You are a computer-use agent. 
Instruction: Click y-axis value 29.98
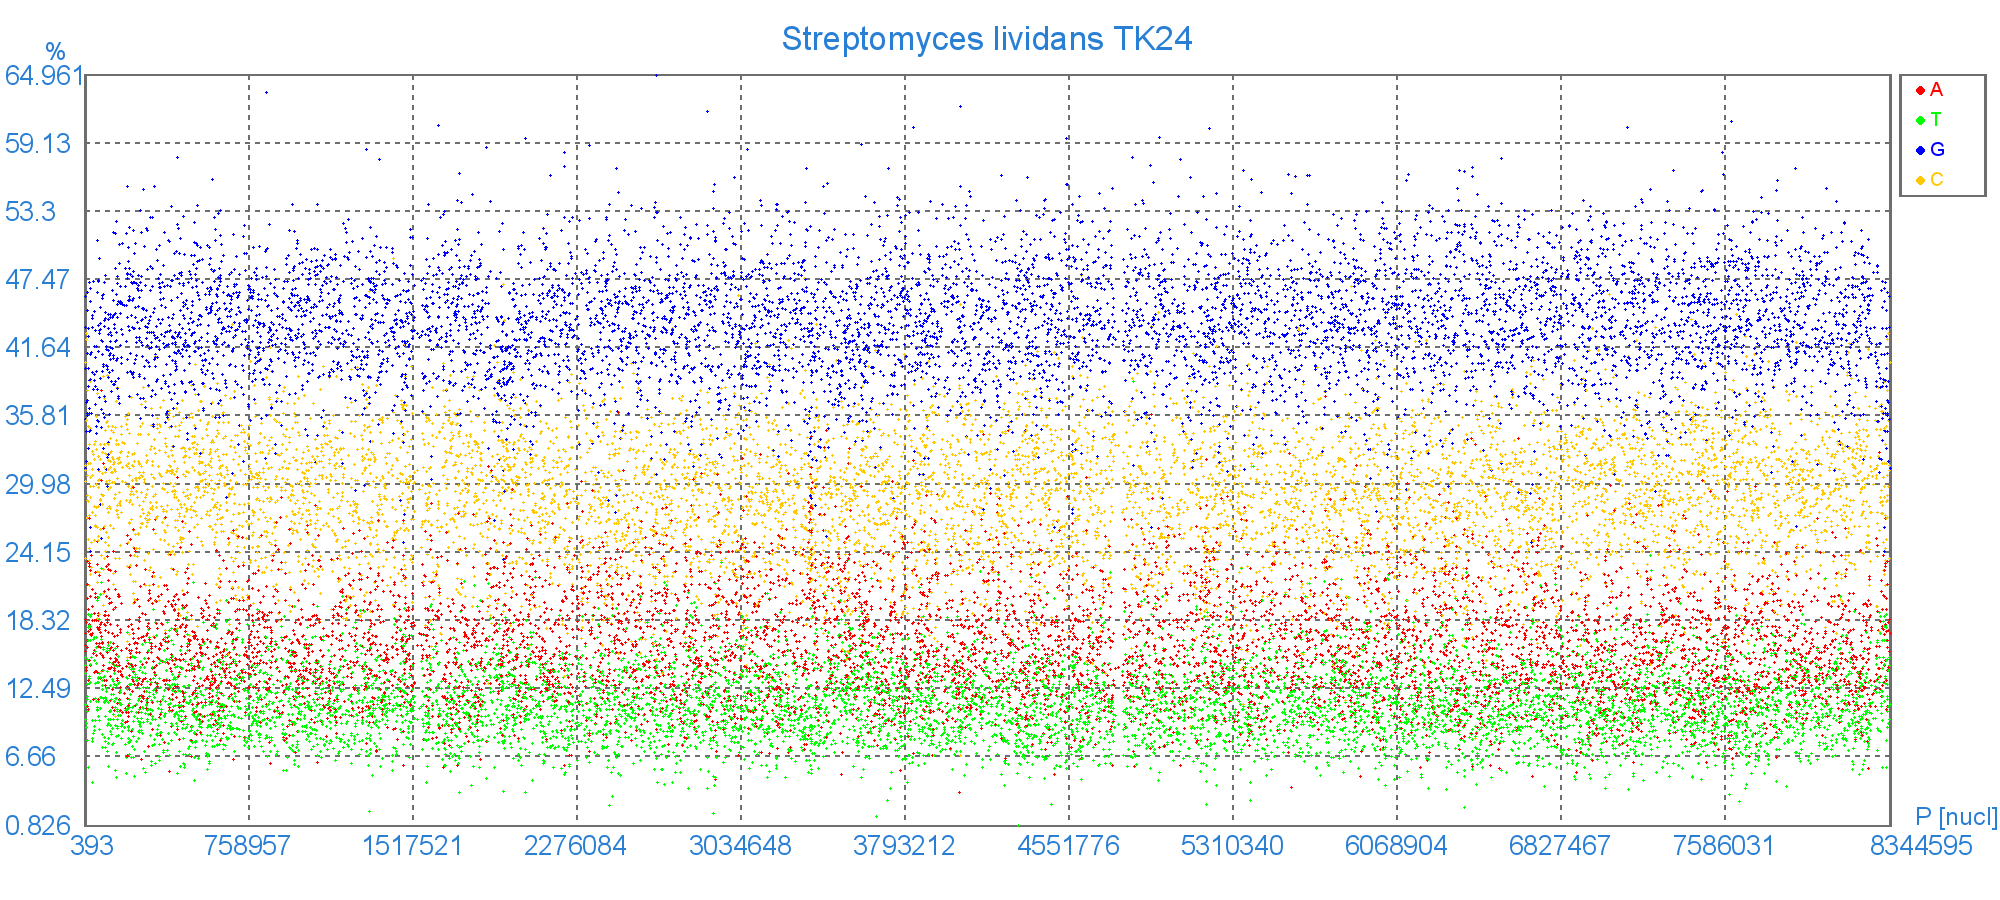pyautogui.click(x=38, y=484)
